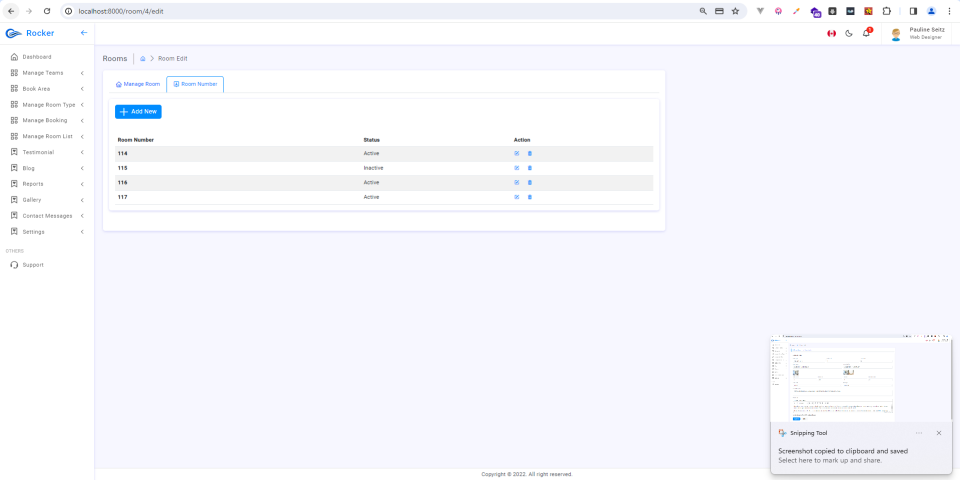Click Room Edit breadcrumb text
Screen dimensions: 960x480
[x=173, y=59]
